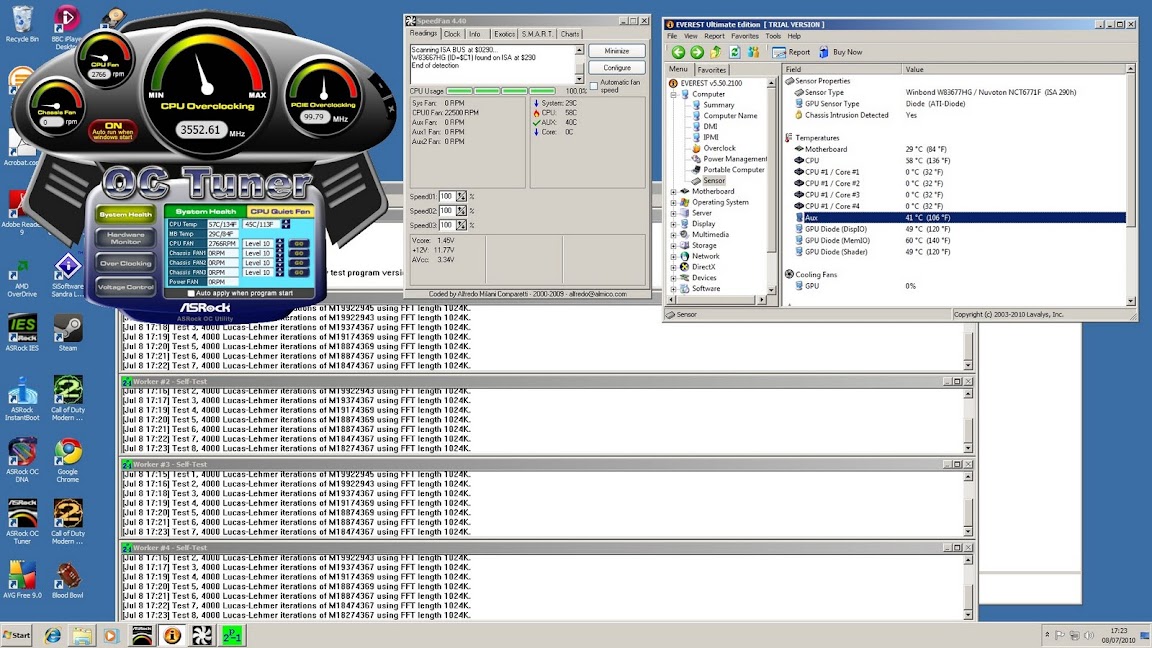This screenshot has width=1152, height=648.
Task: Select the CPU Quiet Fan tab in OC Tuner
Action: pos(281,212)
